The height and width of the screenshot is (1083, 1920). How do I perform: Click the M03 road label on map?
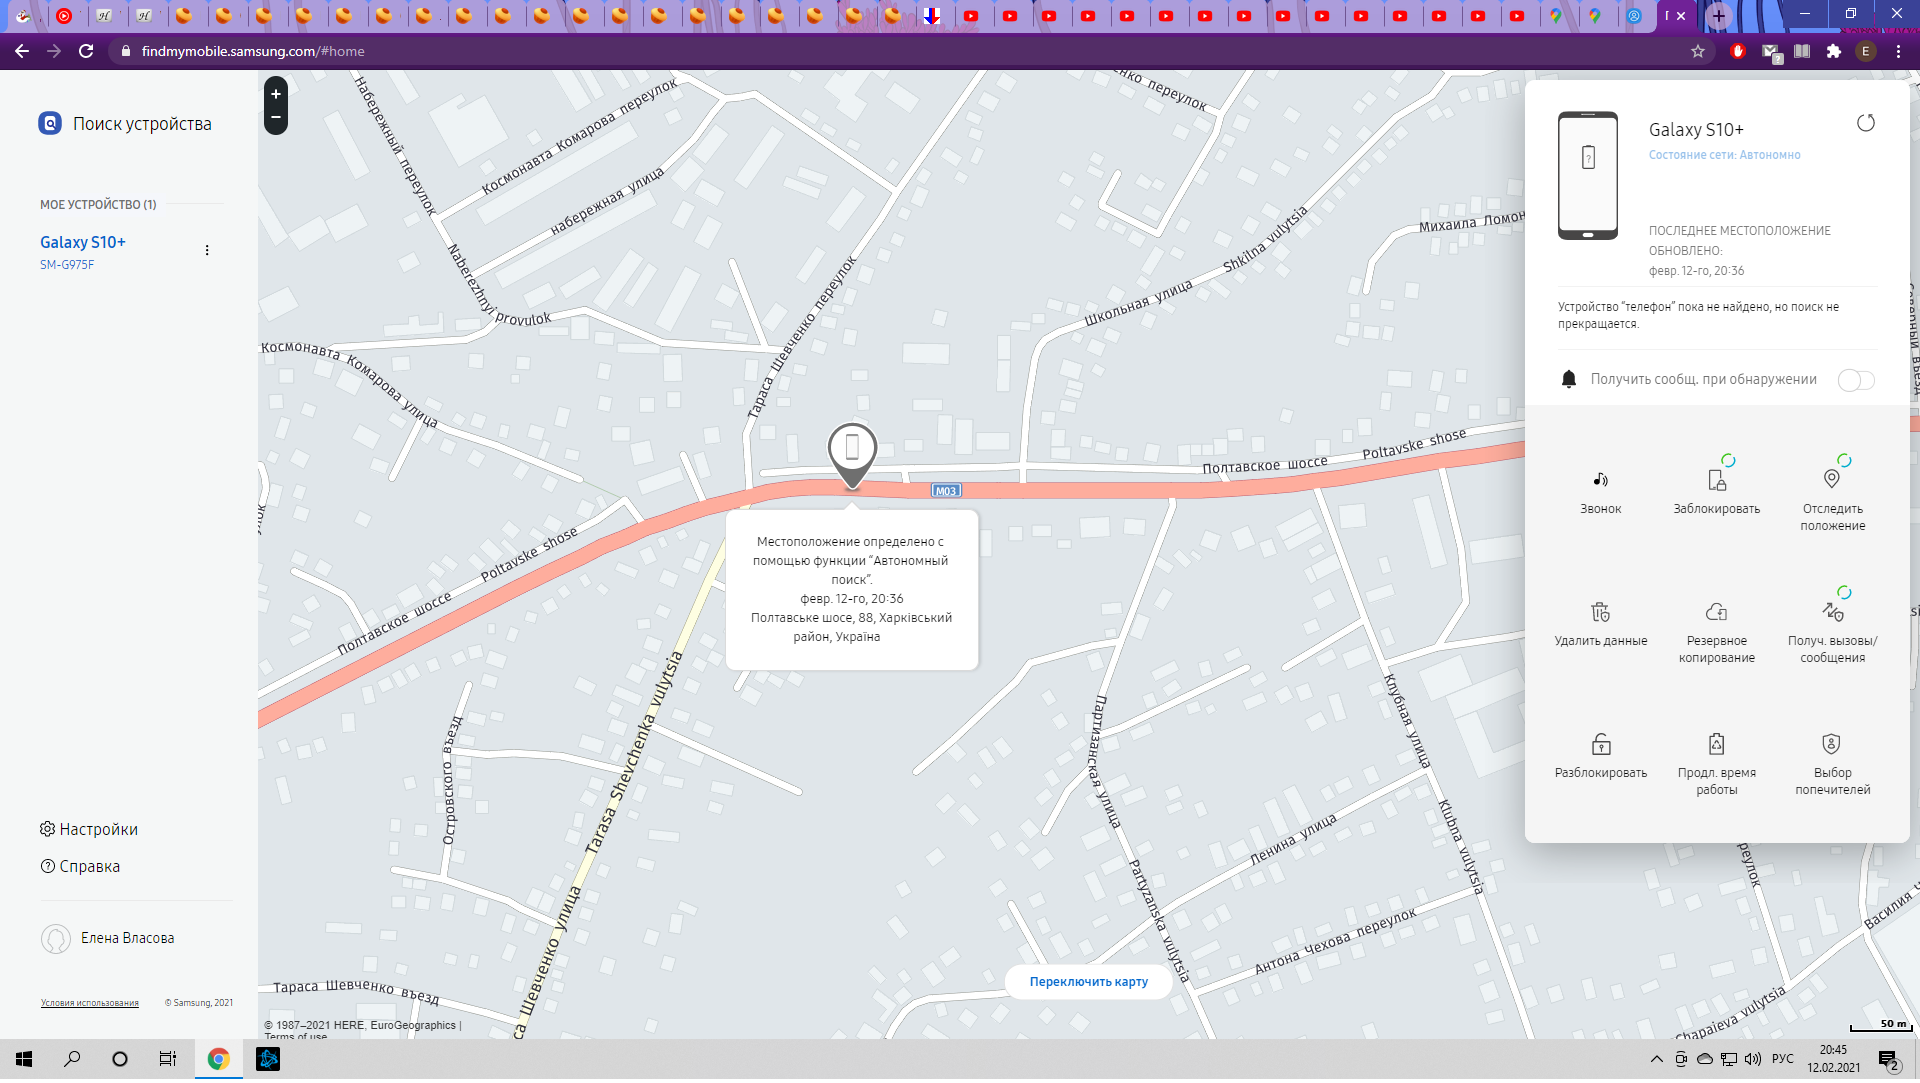pos(946,490)
